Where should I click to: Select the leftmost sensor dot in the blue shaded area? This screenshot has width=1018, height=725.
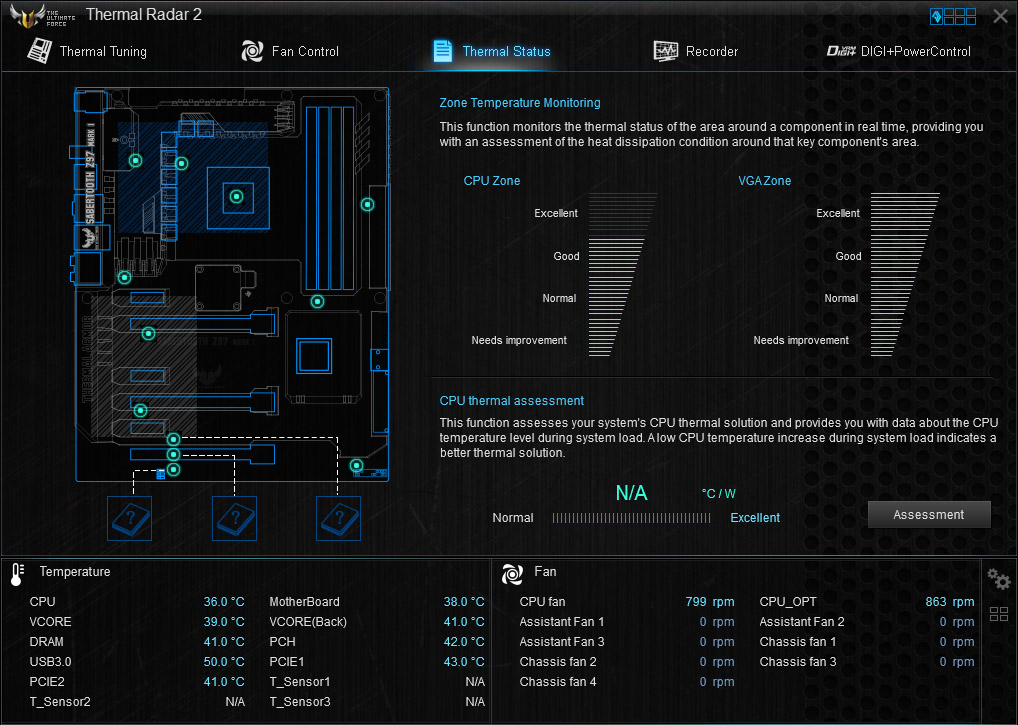(x=136, y=160)
